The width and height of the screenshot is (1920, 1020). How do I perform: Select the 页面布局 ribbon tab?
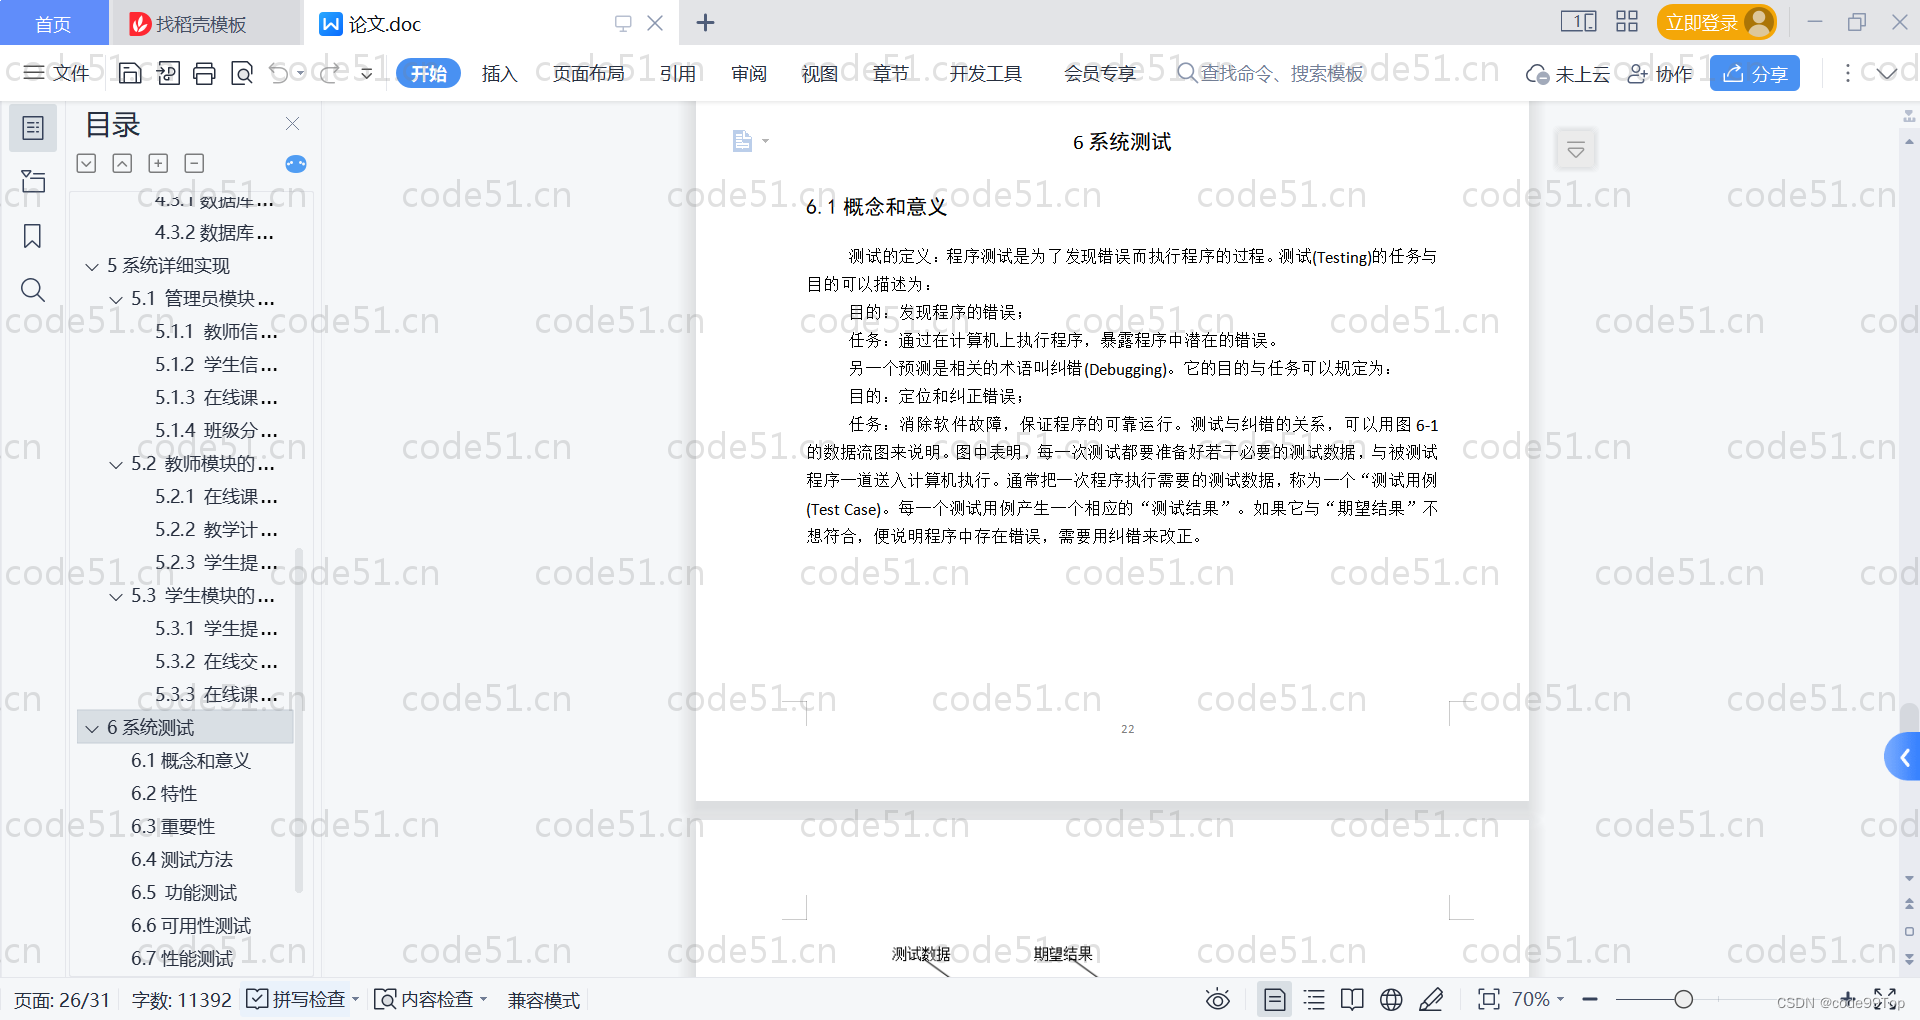[x=588, y=73]
